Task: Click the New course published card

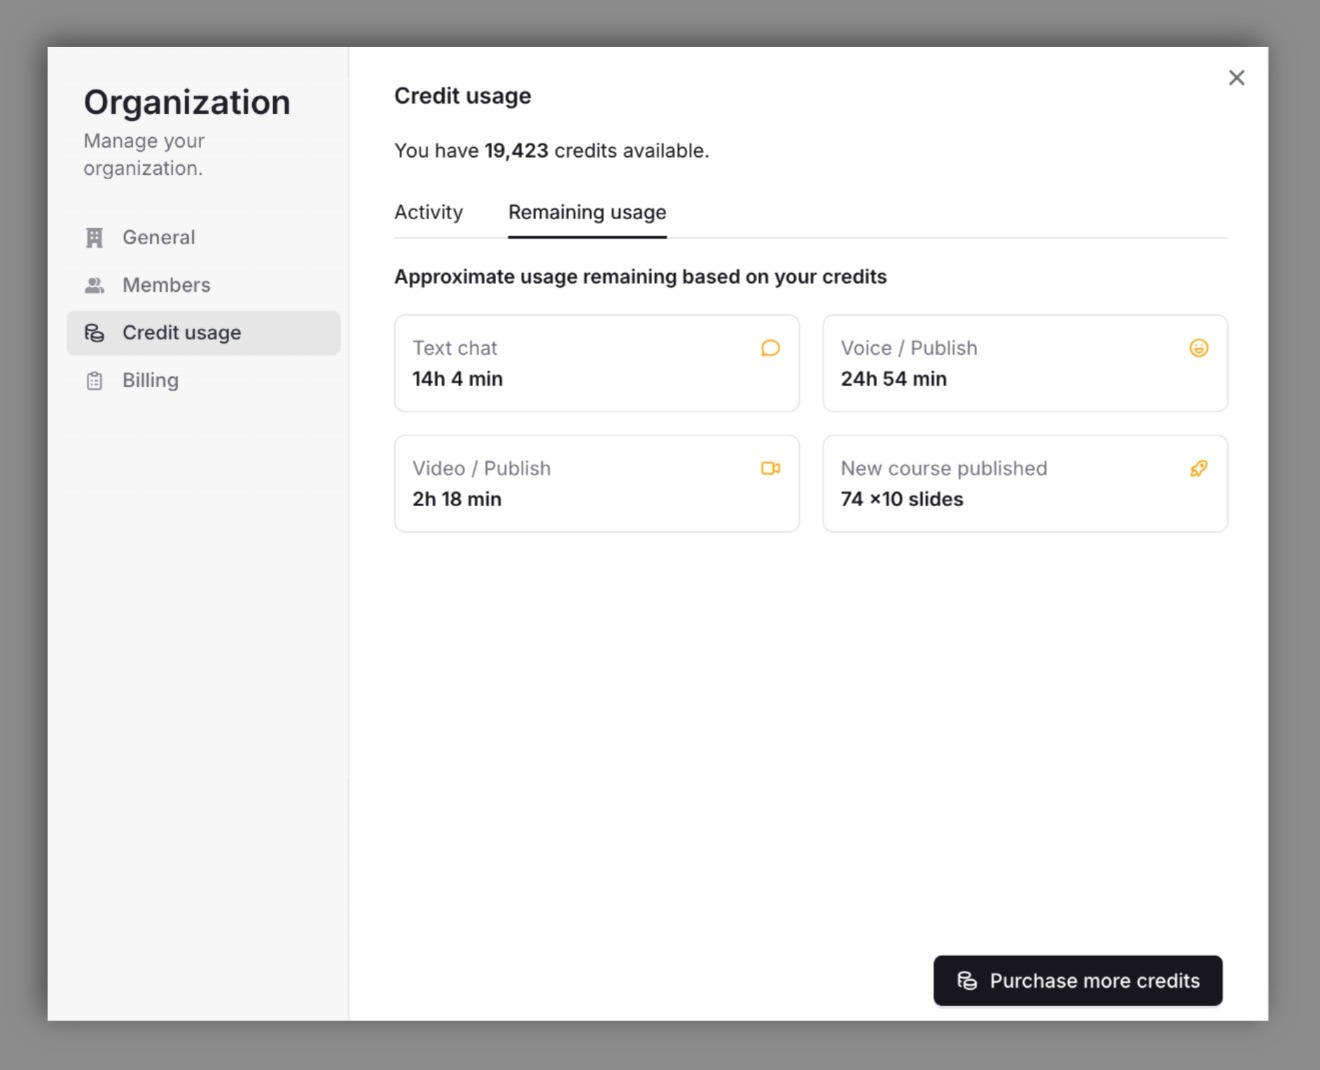Action: [x=1025, y=483]
